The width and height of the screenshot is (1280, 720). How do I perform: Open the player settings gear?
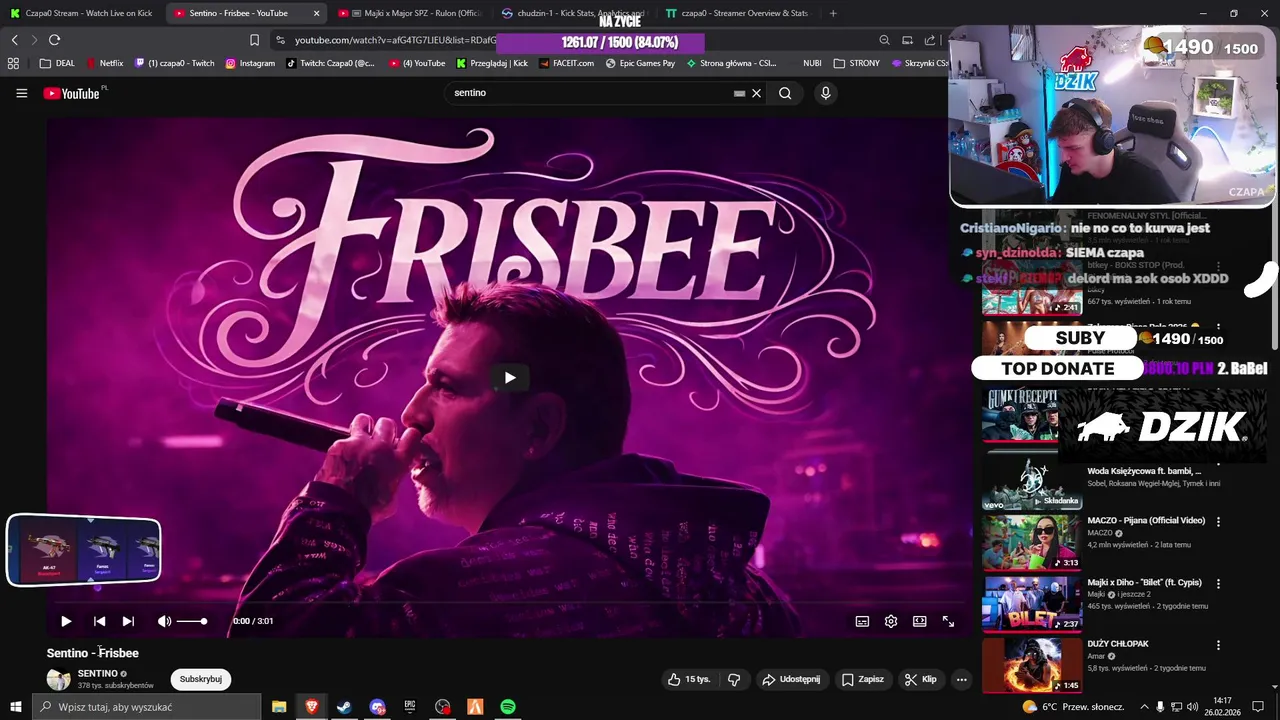pos(891,621)
